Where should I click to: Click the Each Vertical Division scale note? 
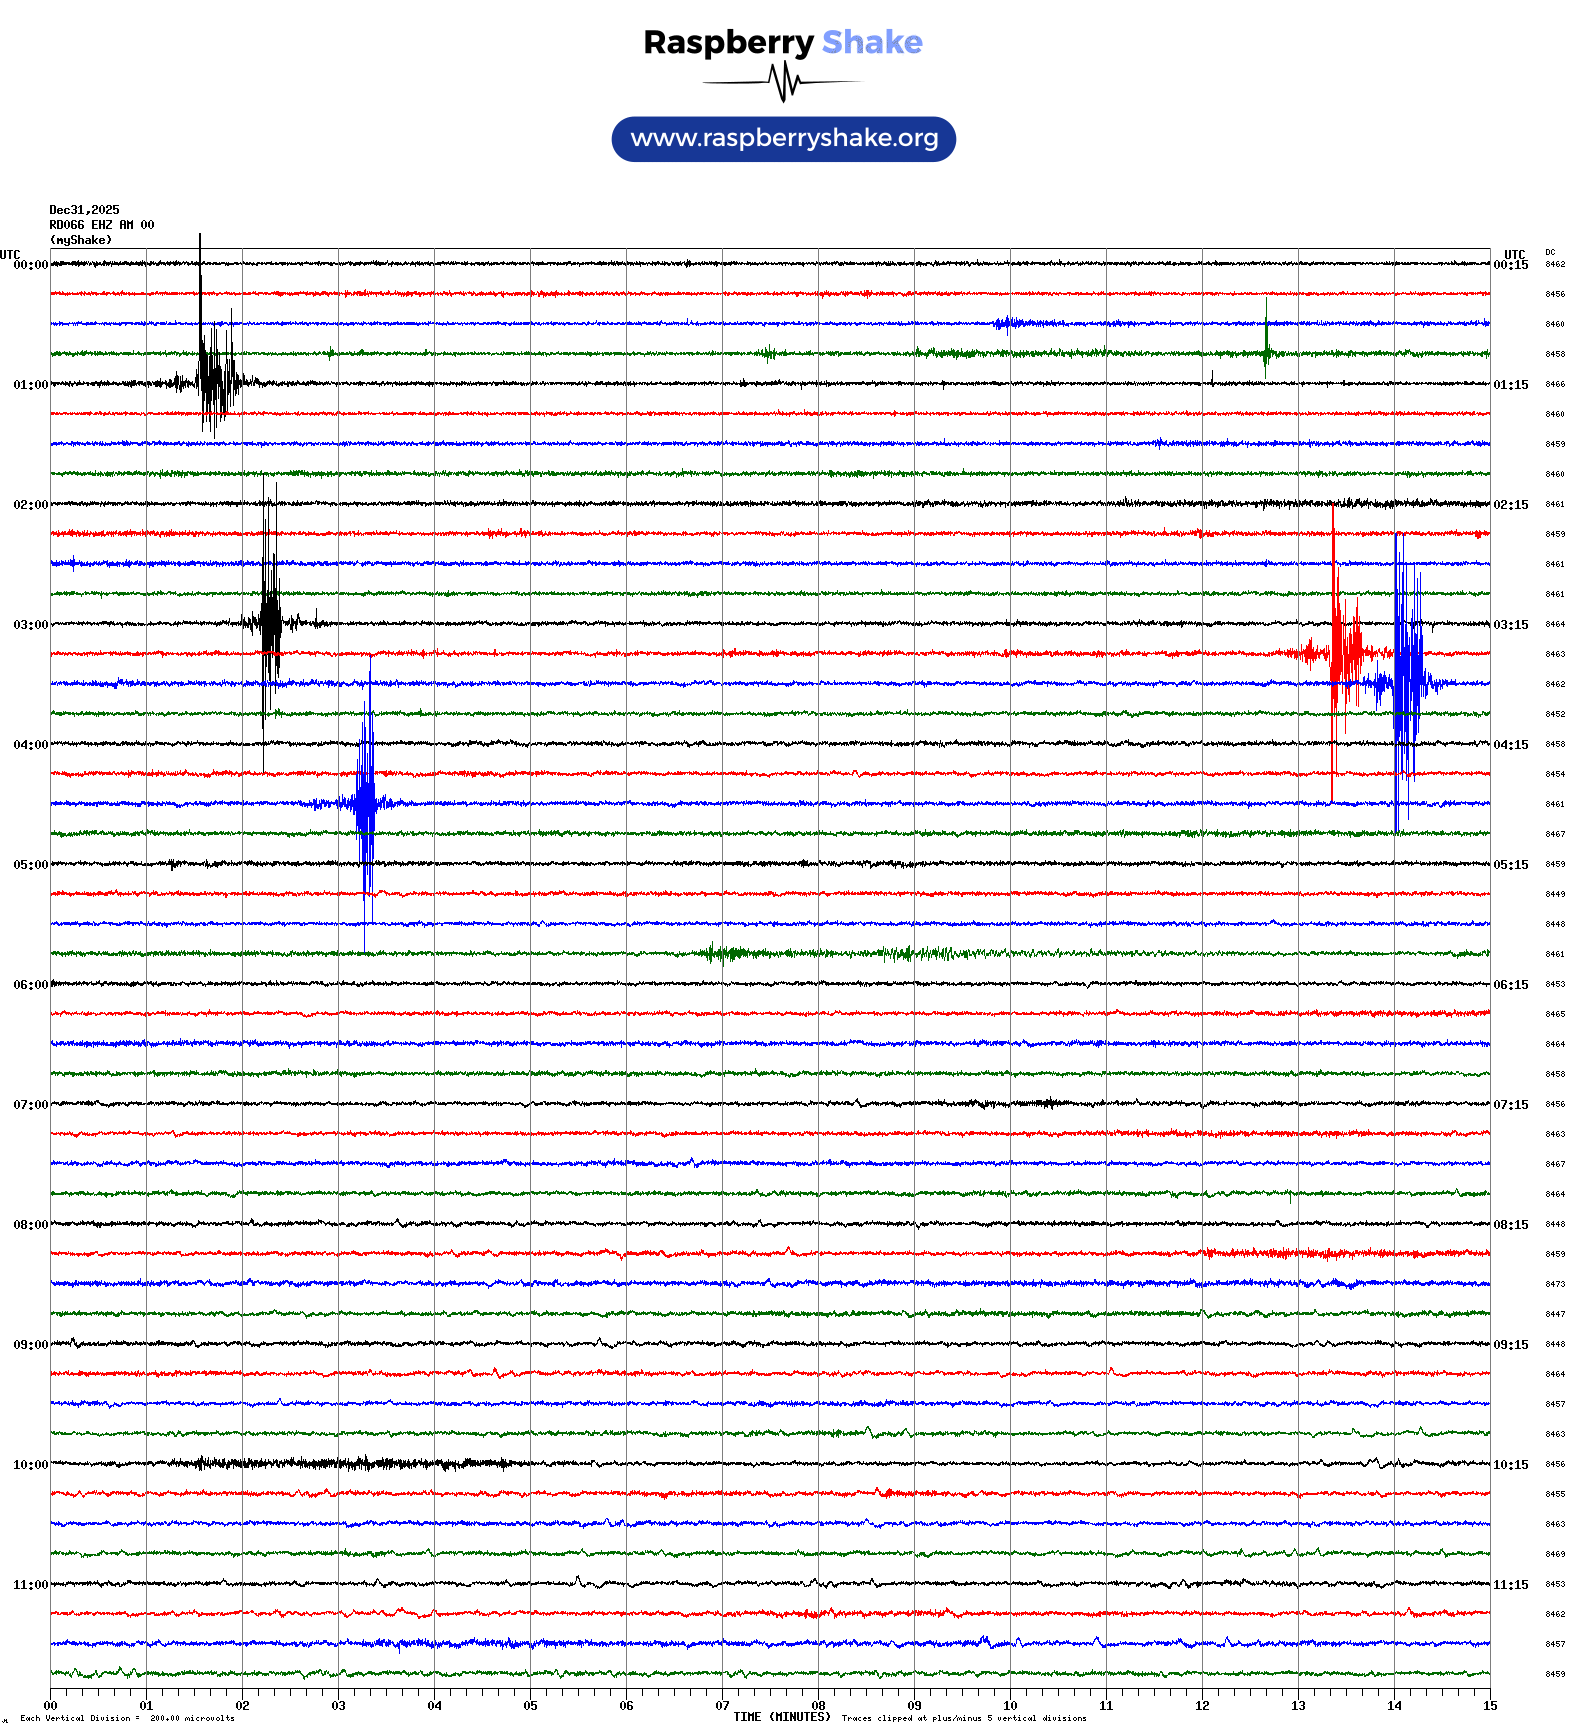(x=127, y=1719)
